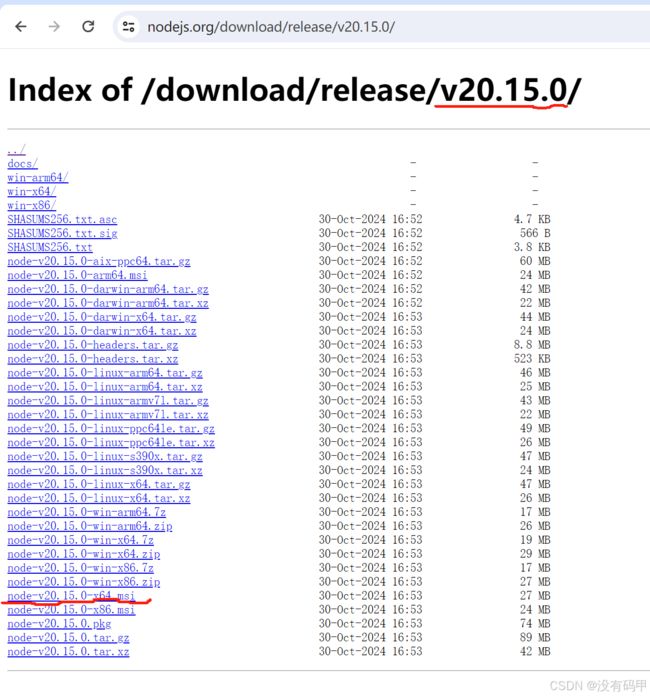Click the browser forward arrow
The image size is (650, 696).
[x=54, y=27]
